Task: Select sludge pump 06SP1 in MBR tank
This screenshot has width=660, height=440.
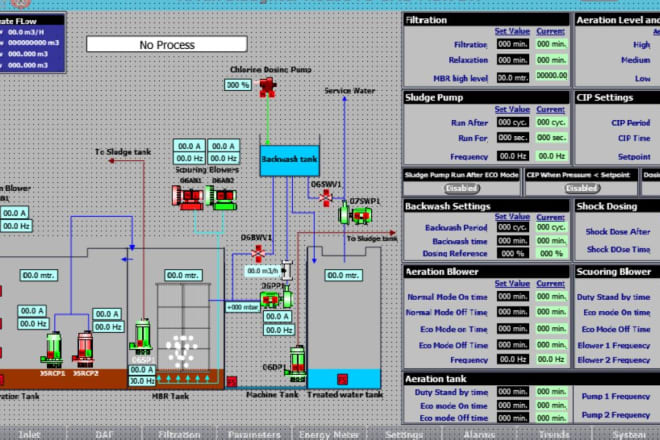Action: (141, 337)
